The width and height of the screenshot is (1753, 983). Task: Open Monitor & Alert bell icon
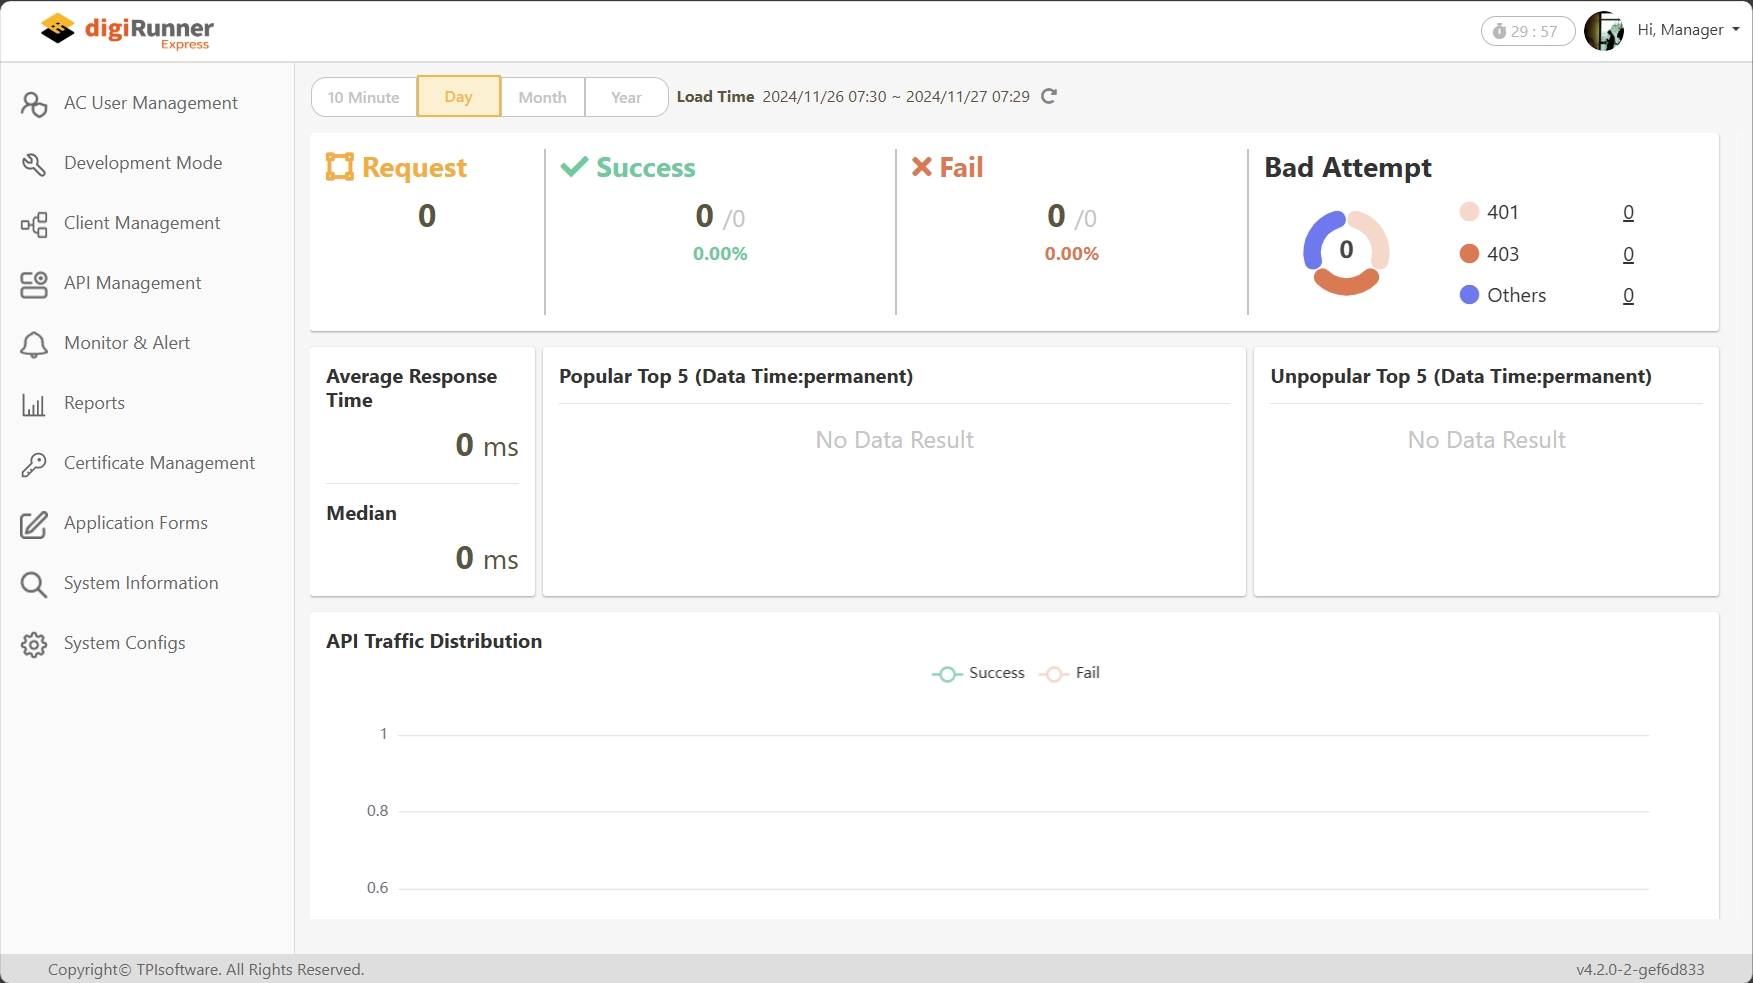pos(34,344)
